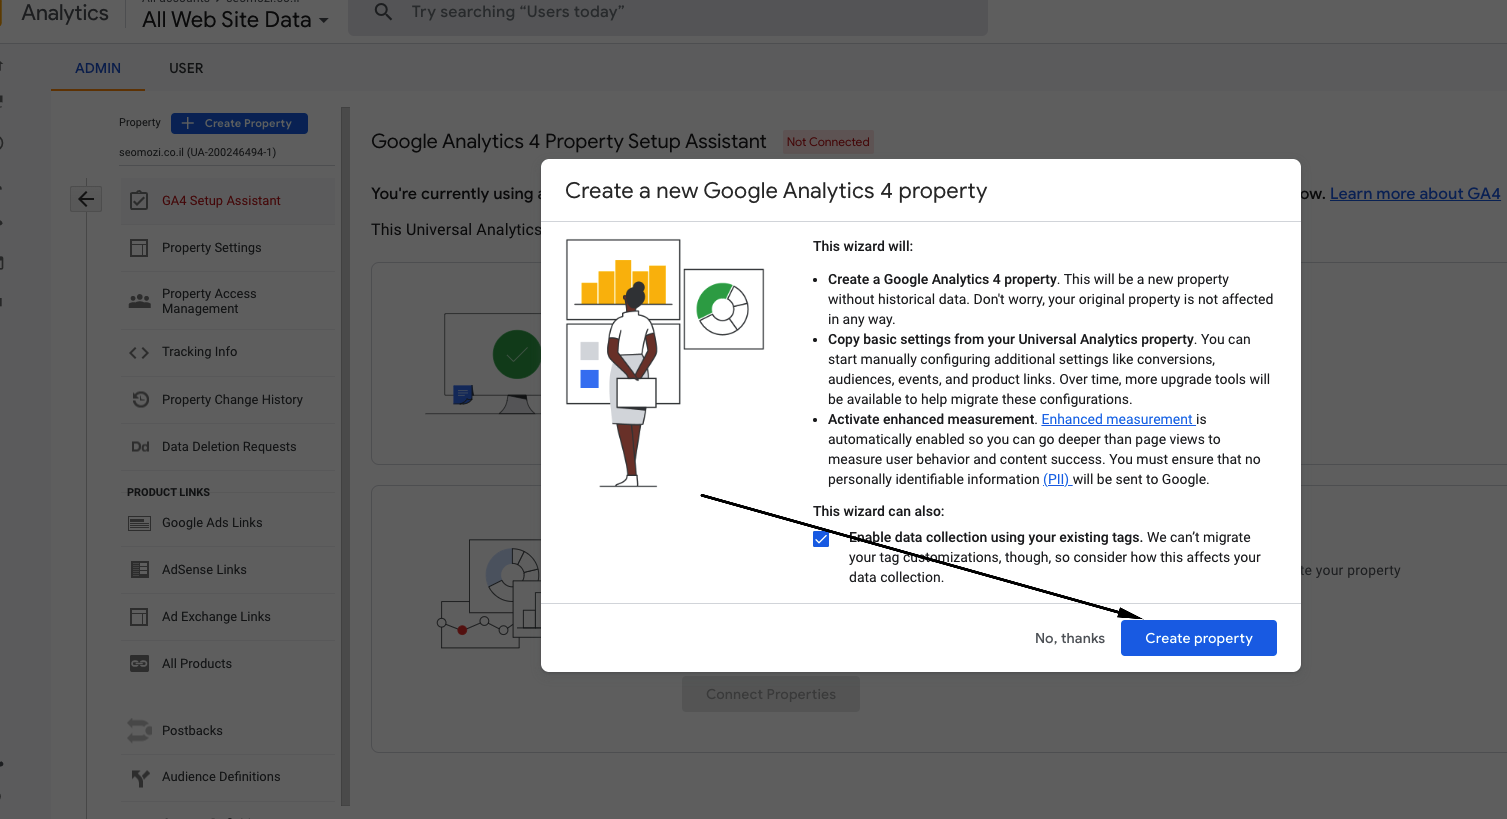Click the Connect Properties button
This screenshot has width=1507, height=819.
point(771,694)
